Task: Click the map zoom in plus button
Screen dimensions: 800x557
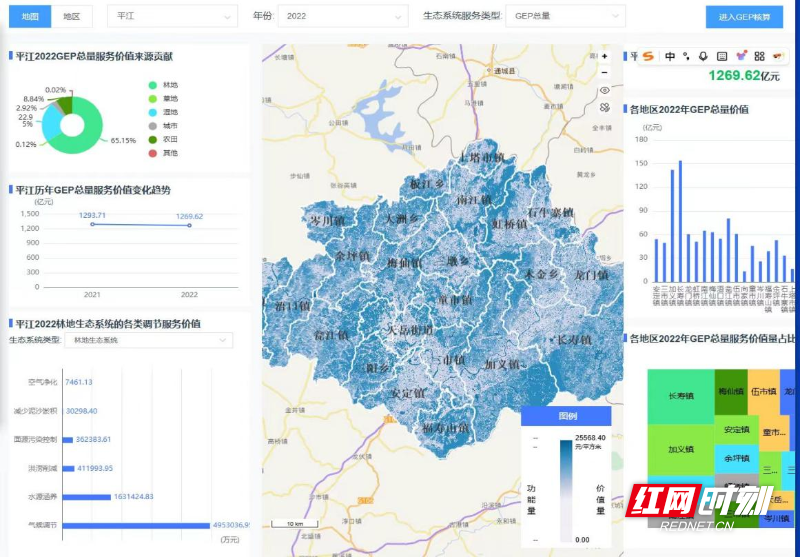Action: (604, 57)
